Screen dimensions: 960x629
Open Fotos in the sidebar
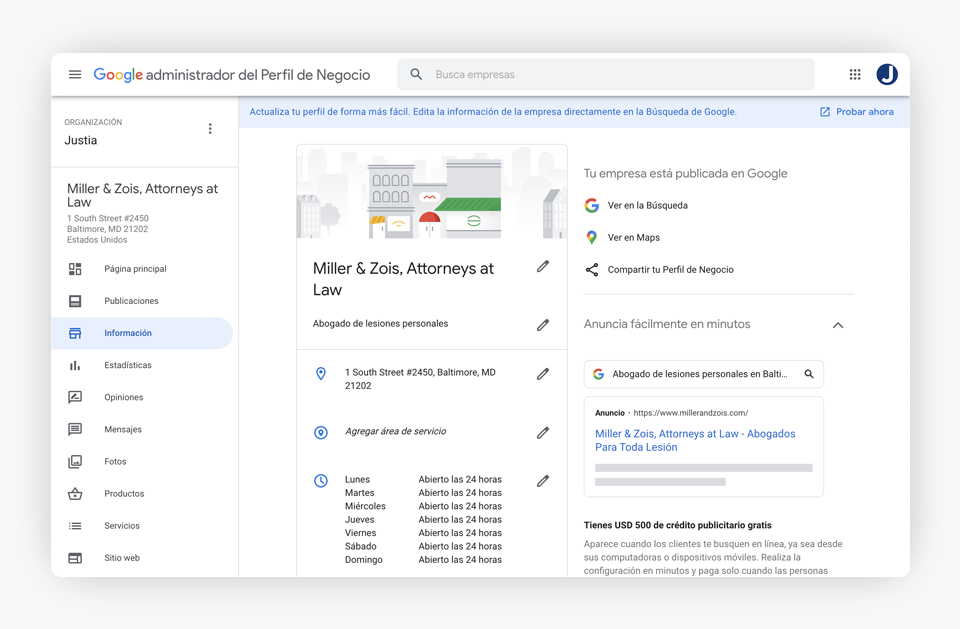(x=115, y=462)
